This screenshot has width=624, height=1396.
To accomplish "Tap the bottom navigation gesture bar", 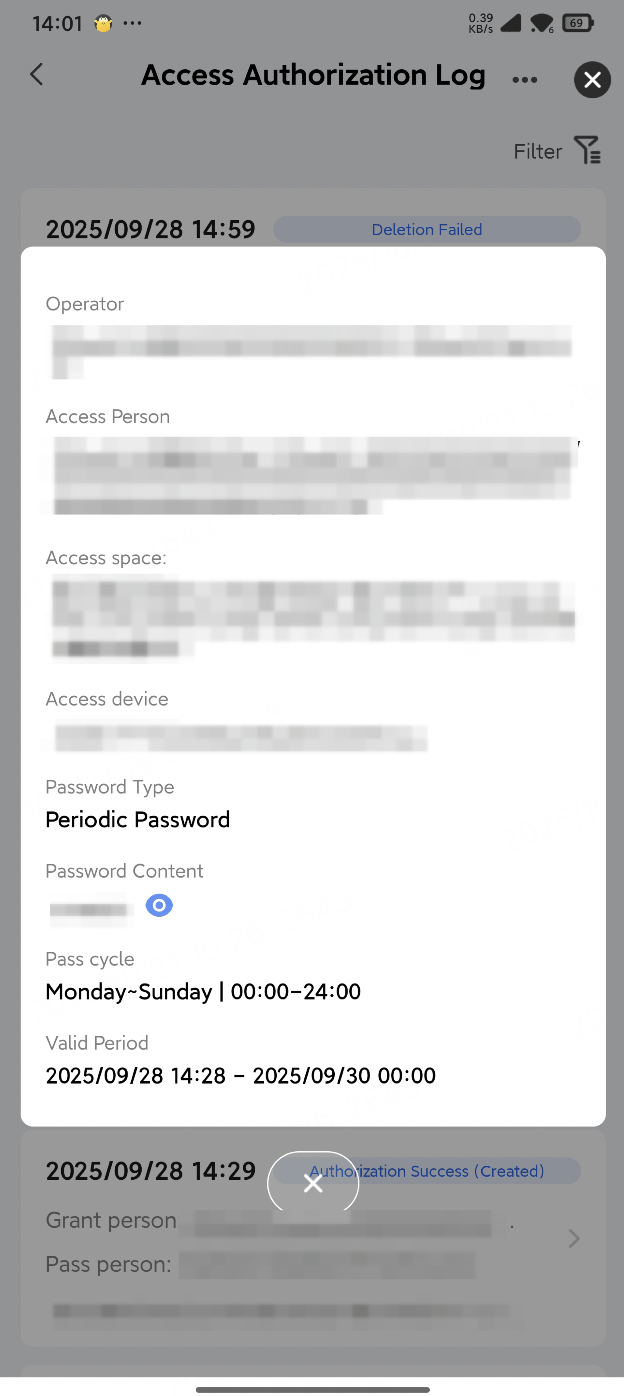I will [312, 1388].
